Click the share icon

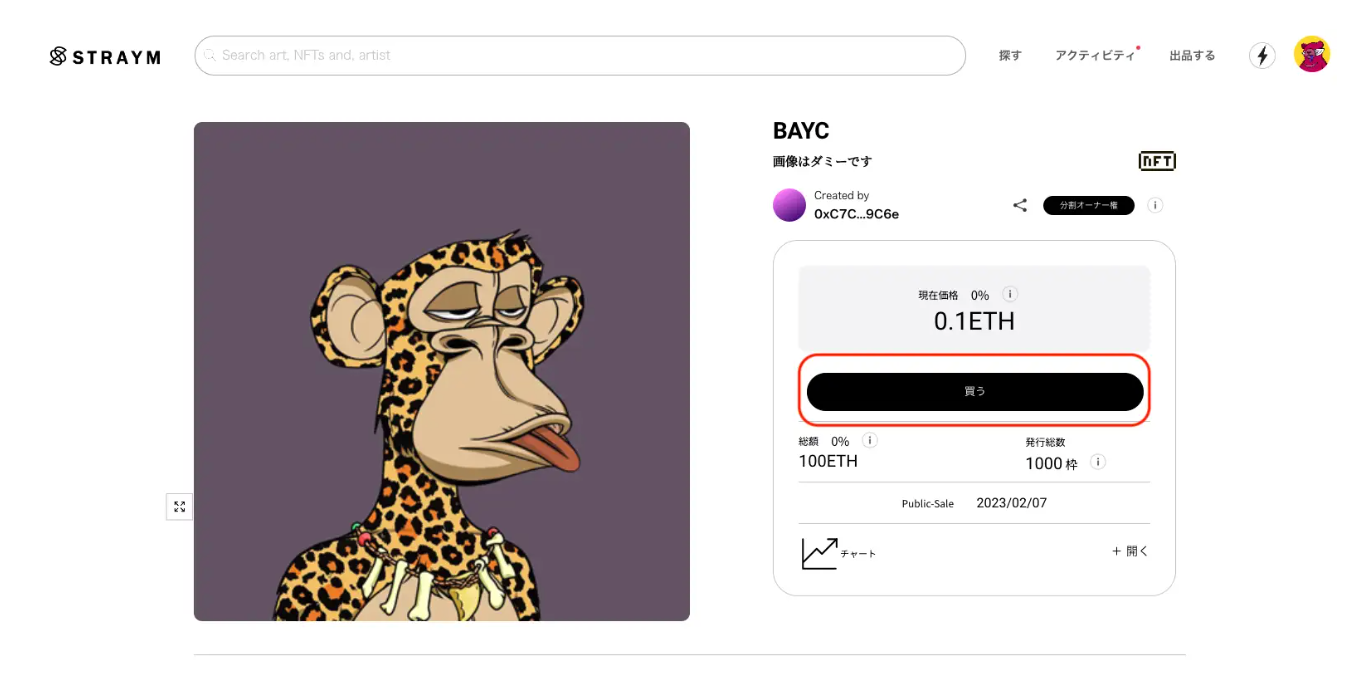(x=1020, y=205)
